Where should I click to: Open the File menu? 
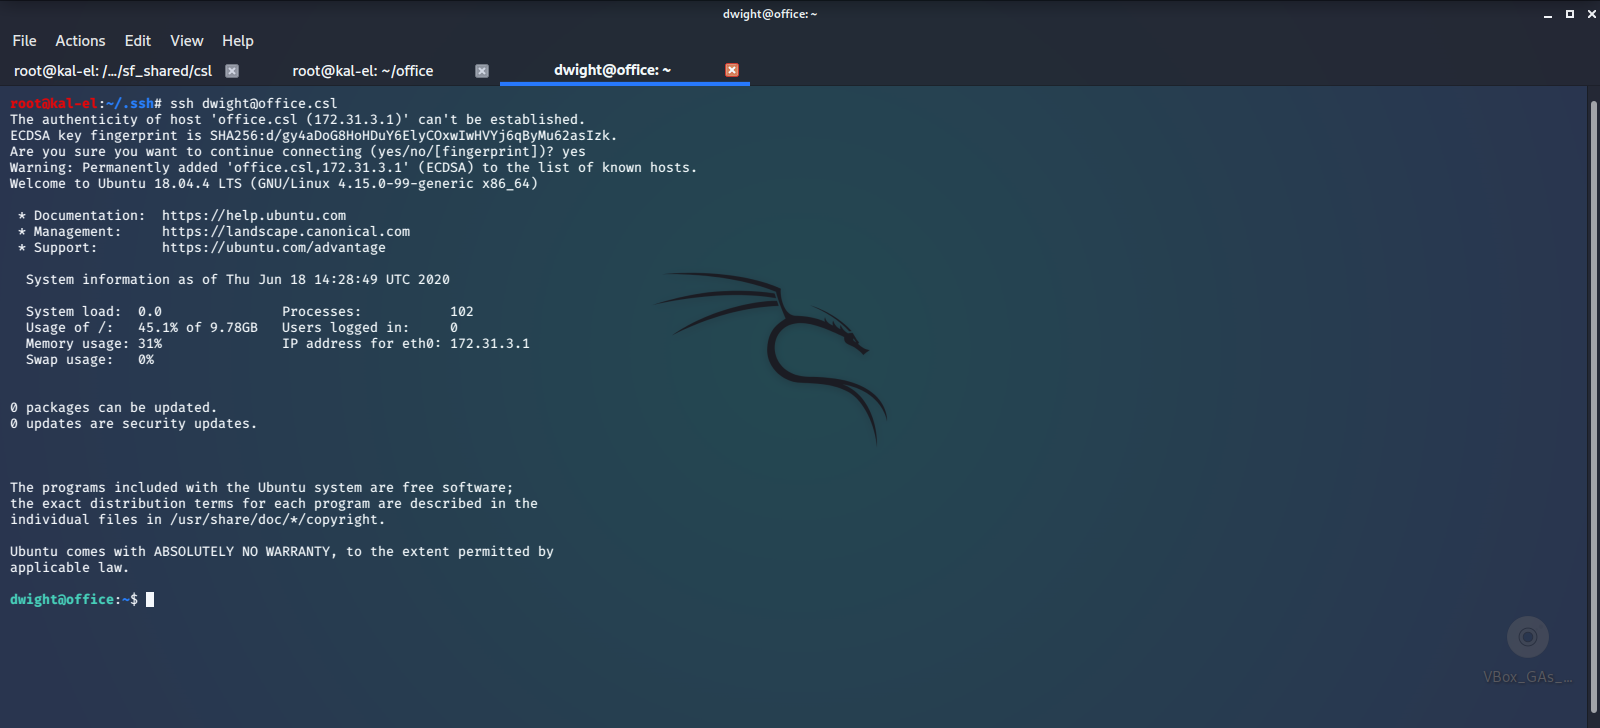click(24, 41)
